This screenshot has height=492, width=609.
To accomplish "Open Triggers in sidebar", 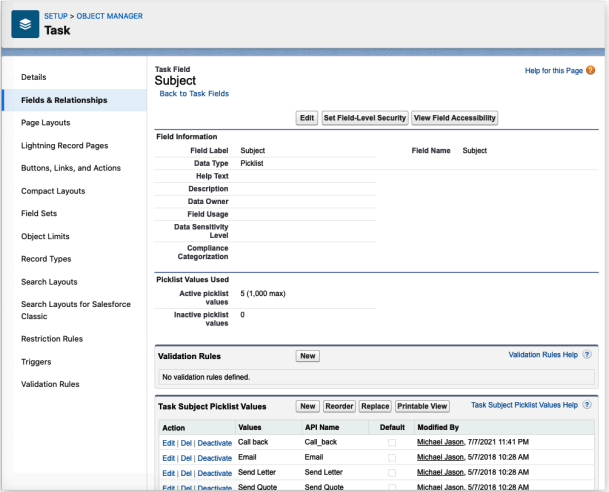I will pyautogui.click(x=36, y=362).
